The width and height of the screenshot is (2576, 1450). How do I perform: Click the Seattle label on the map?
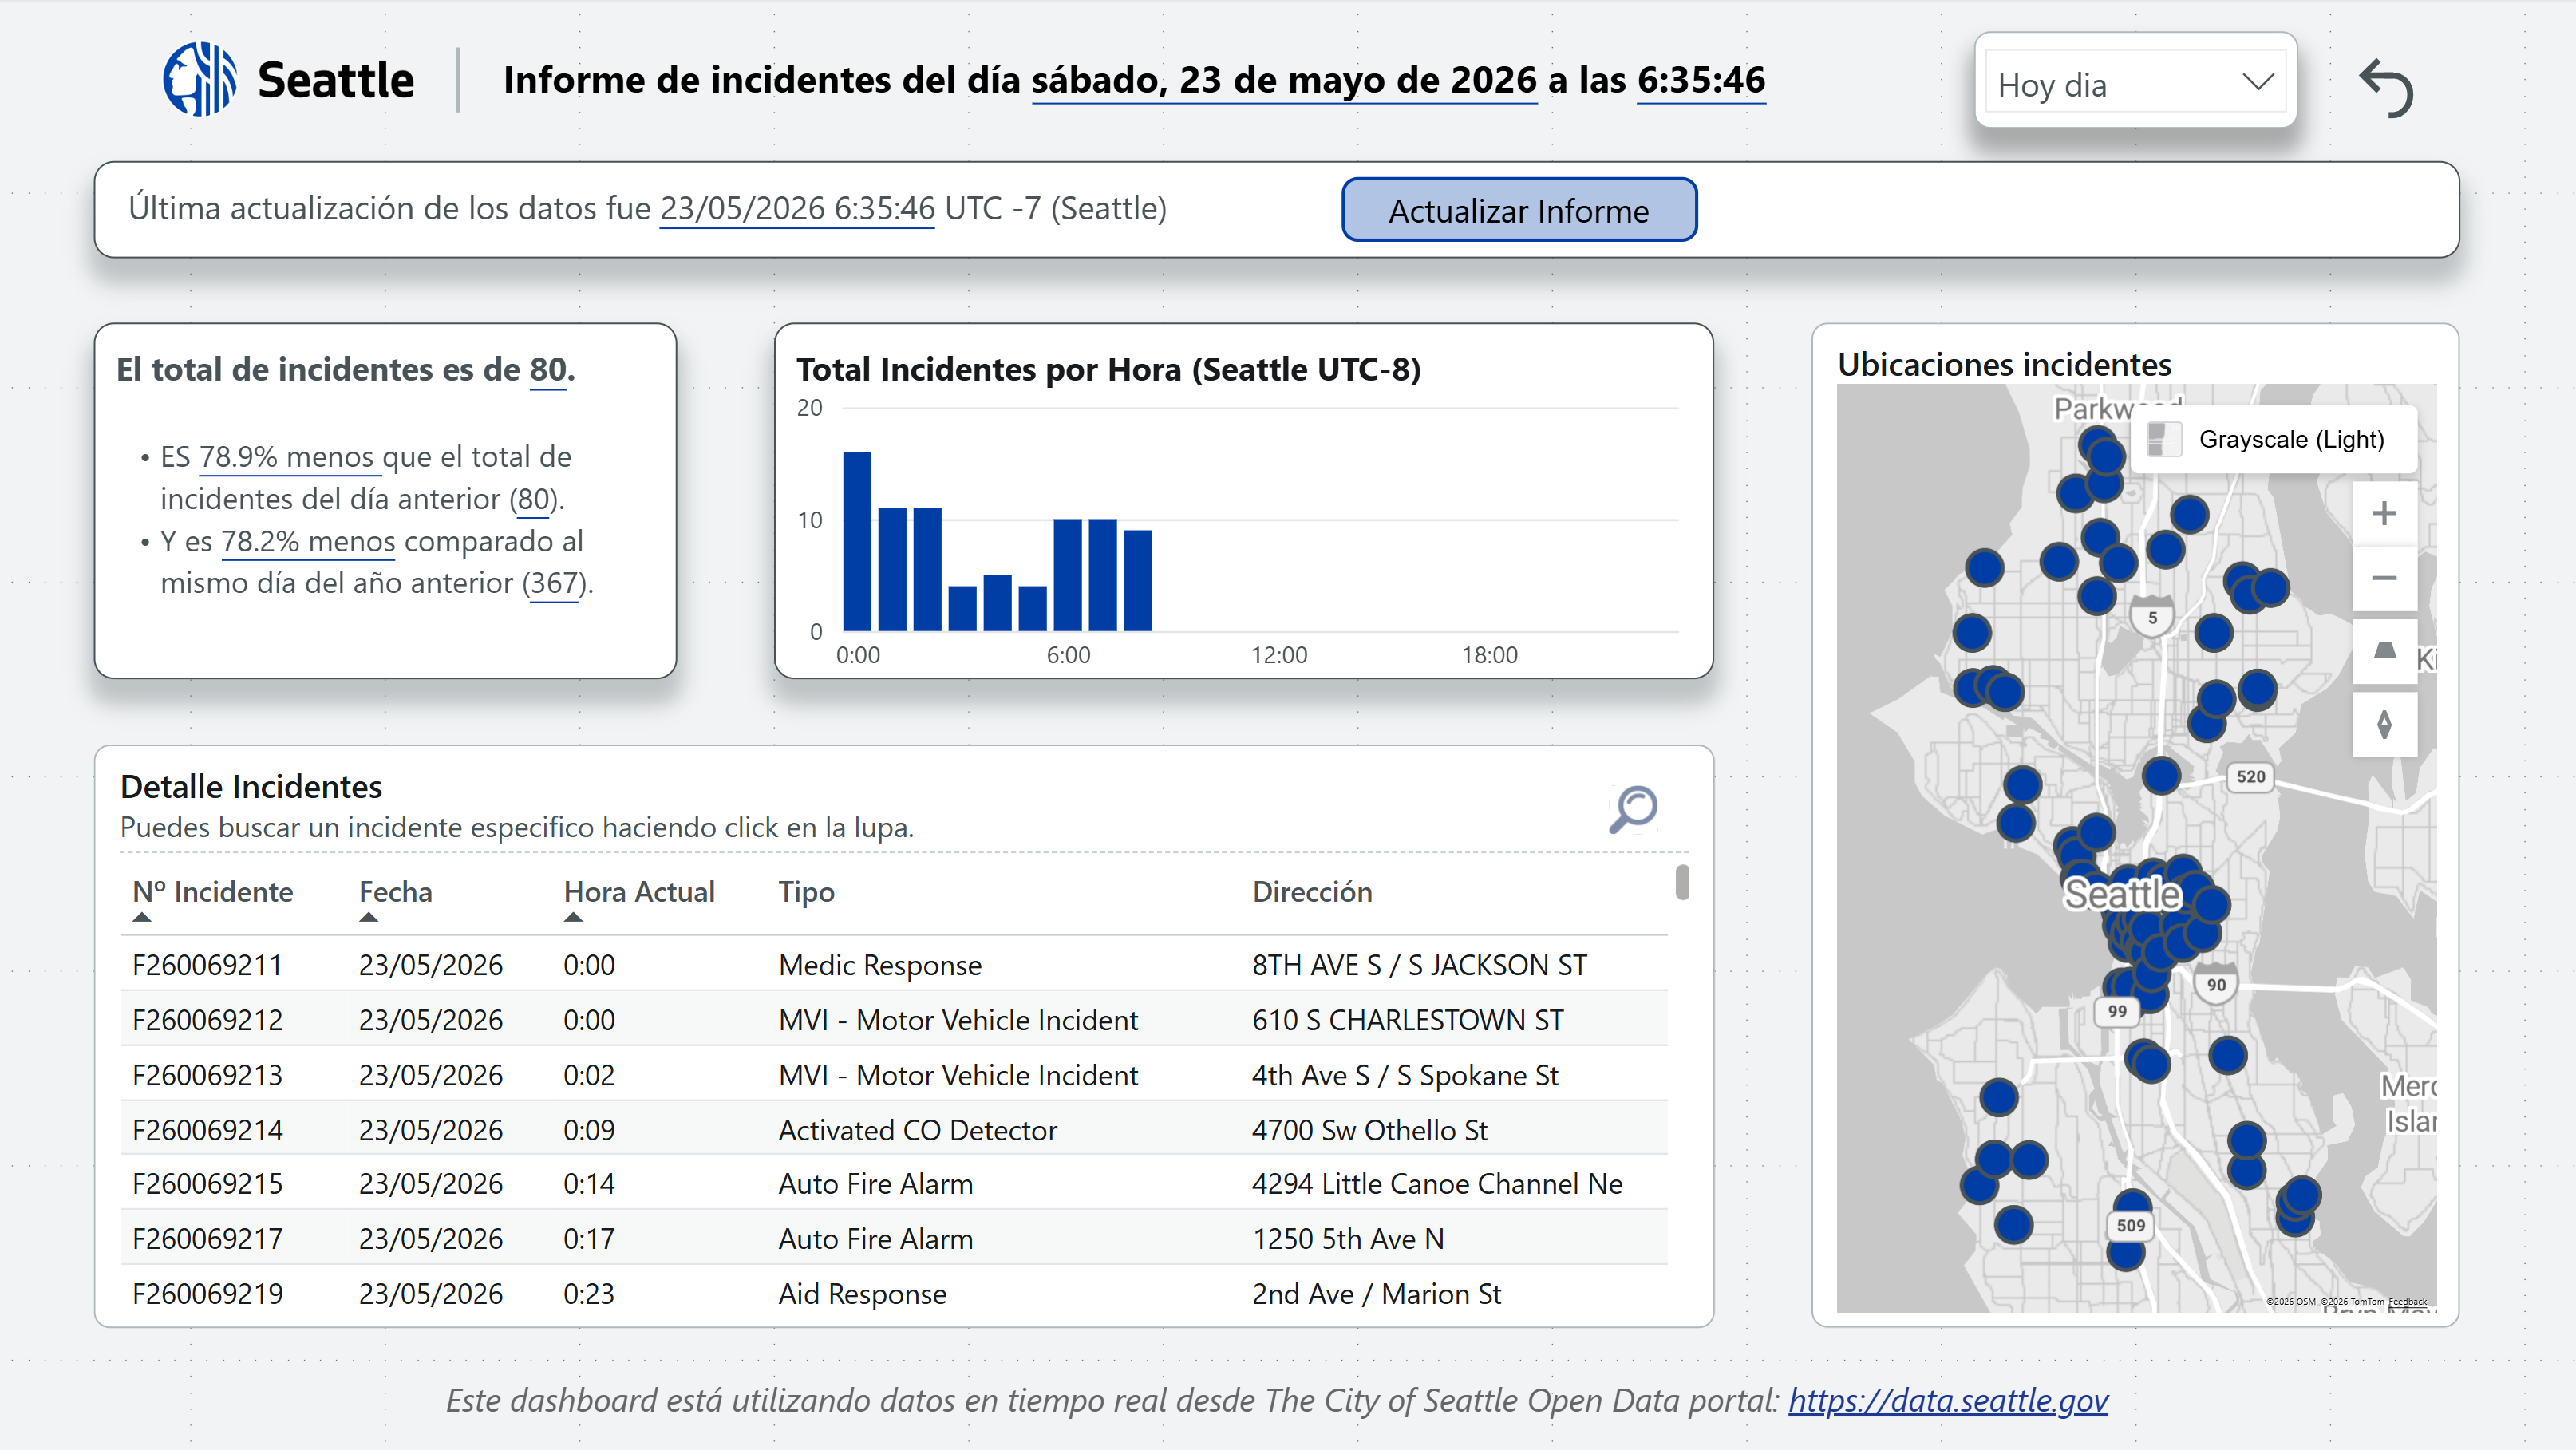pos(2122,894)
